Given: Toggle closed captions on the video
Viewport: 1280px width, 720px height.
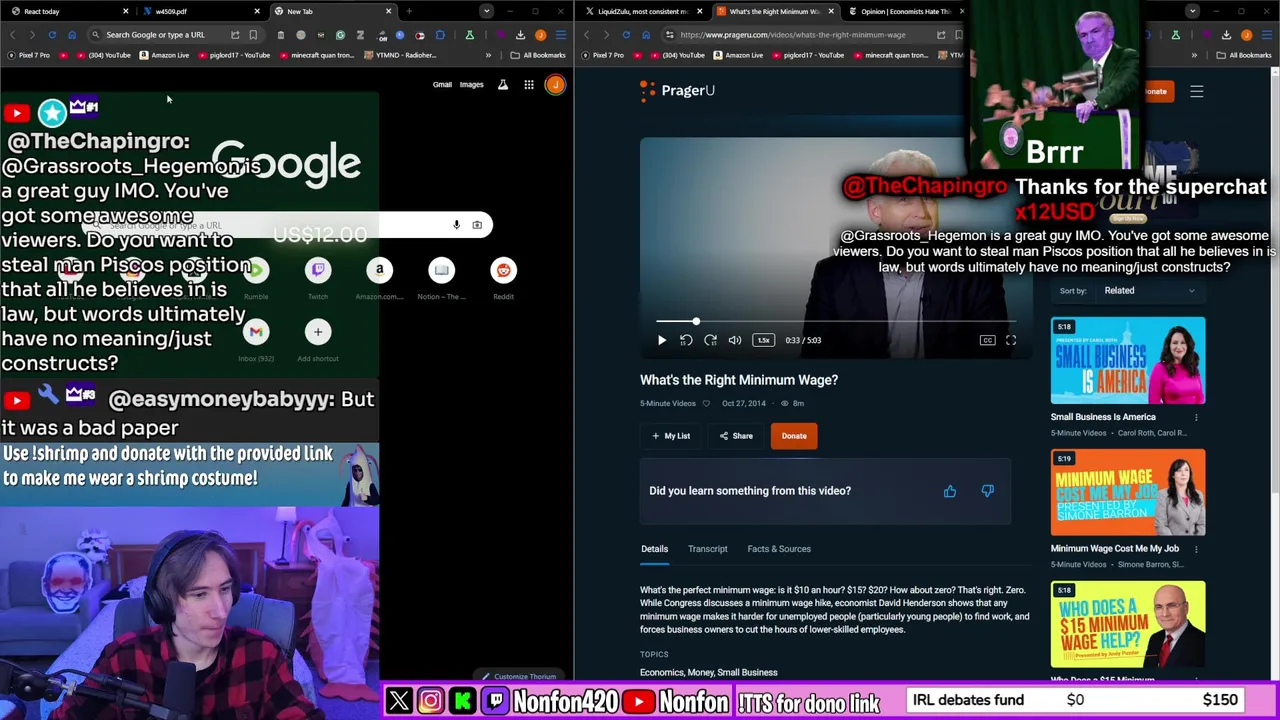Looking at the screenshot, I should [987, 340].
